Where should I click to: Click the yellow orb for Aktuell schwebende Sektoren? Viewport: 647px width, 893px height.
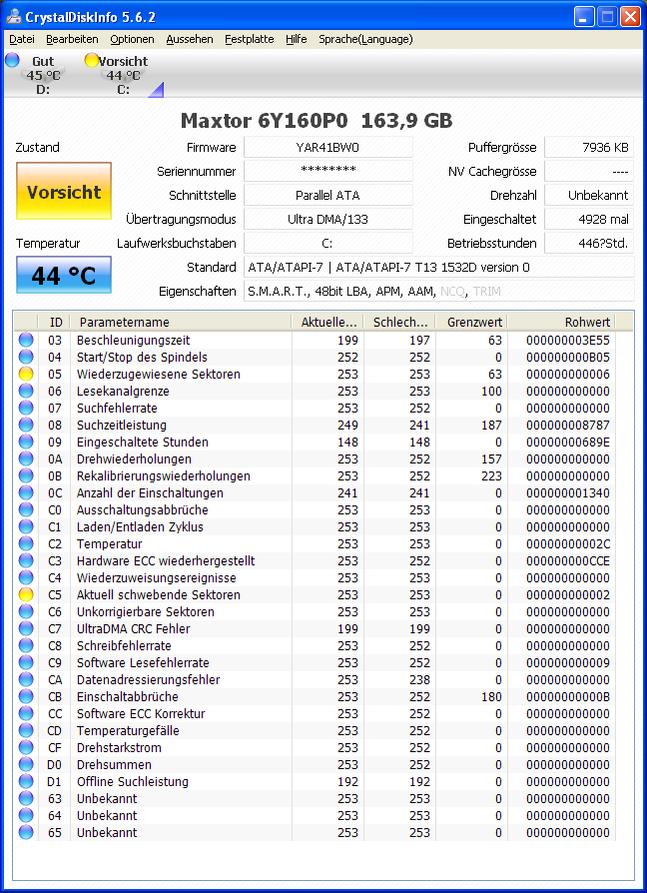(26, 595)
